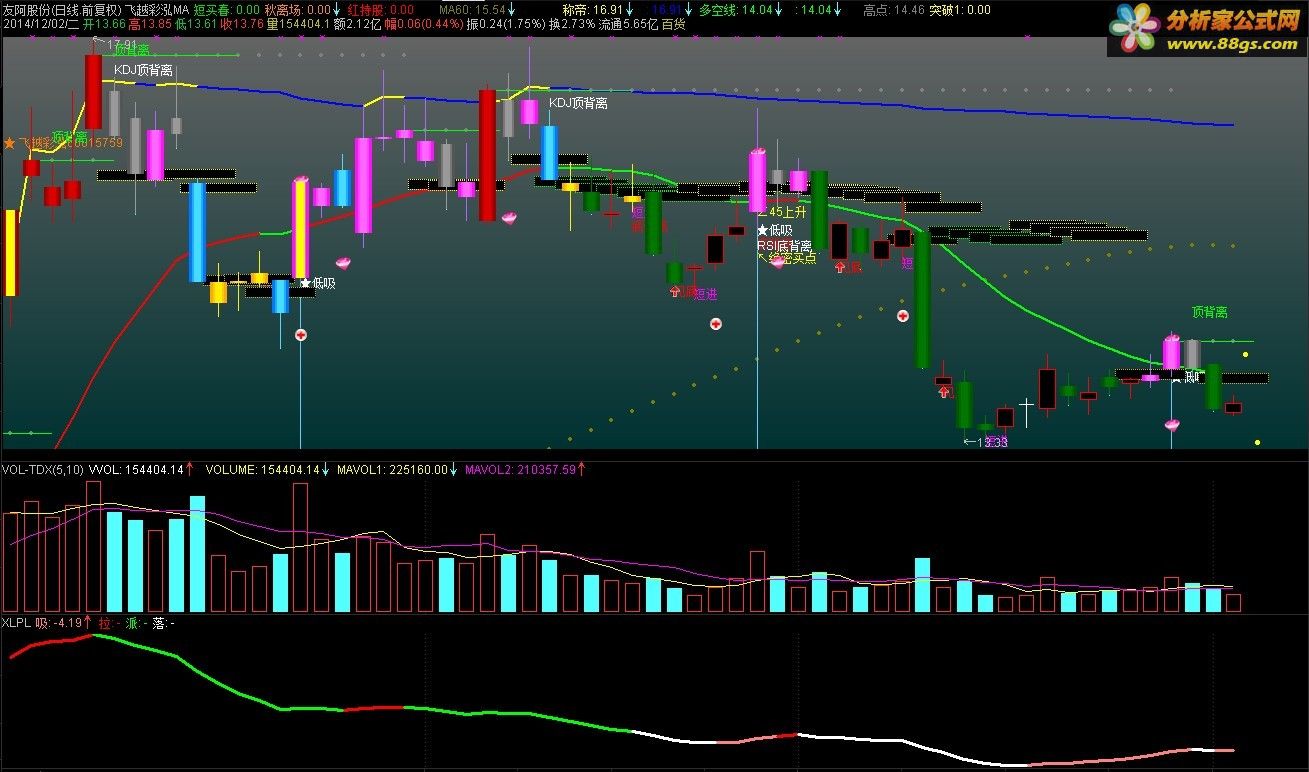Select the 飞越彩泓MA indicator name
1309x772 pixels.
(x=156, y=9)
